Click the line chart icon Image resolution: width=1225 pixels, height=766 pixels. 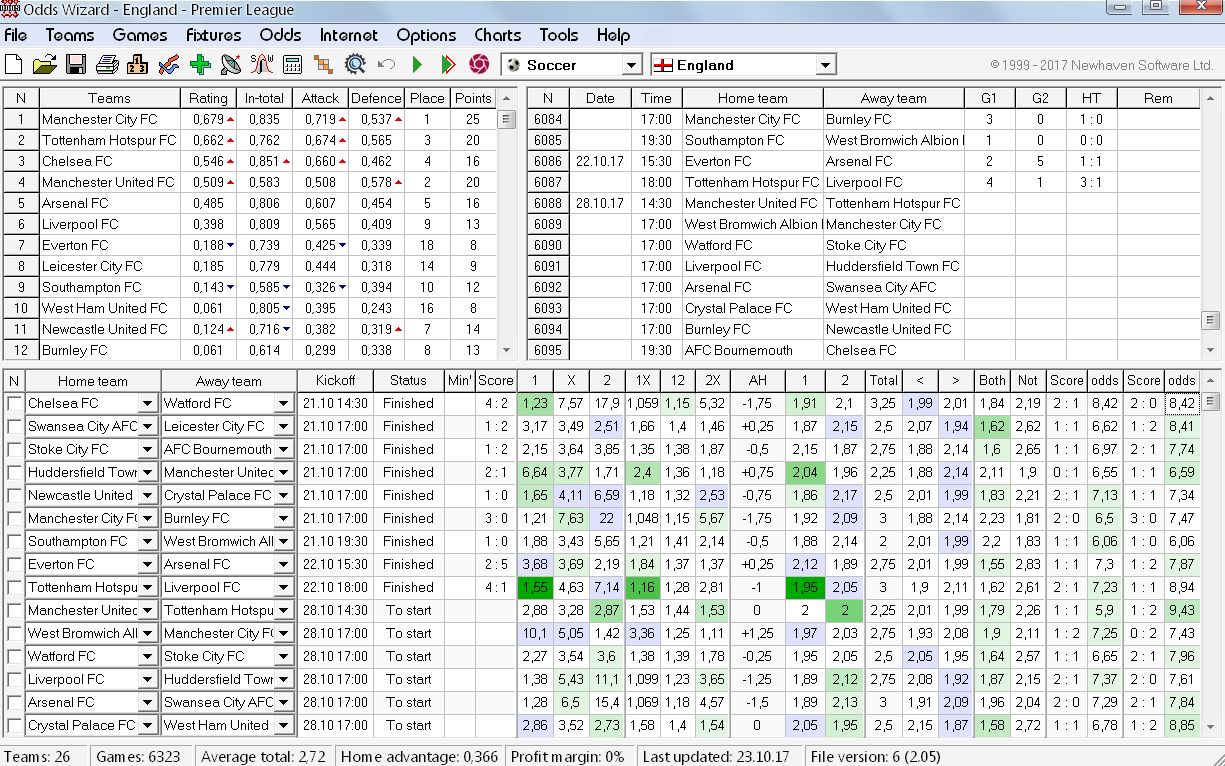[169, 65]
